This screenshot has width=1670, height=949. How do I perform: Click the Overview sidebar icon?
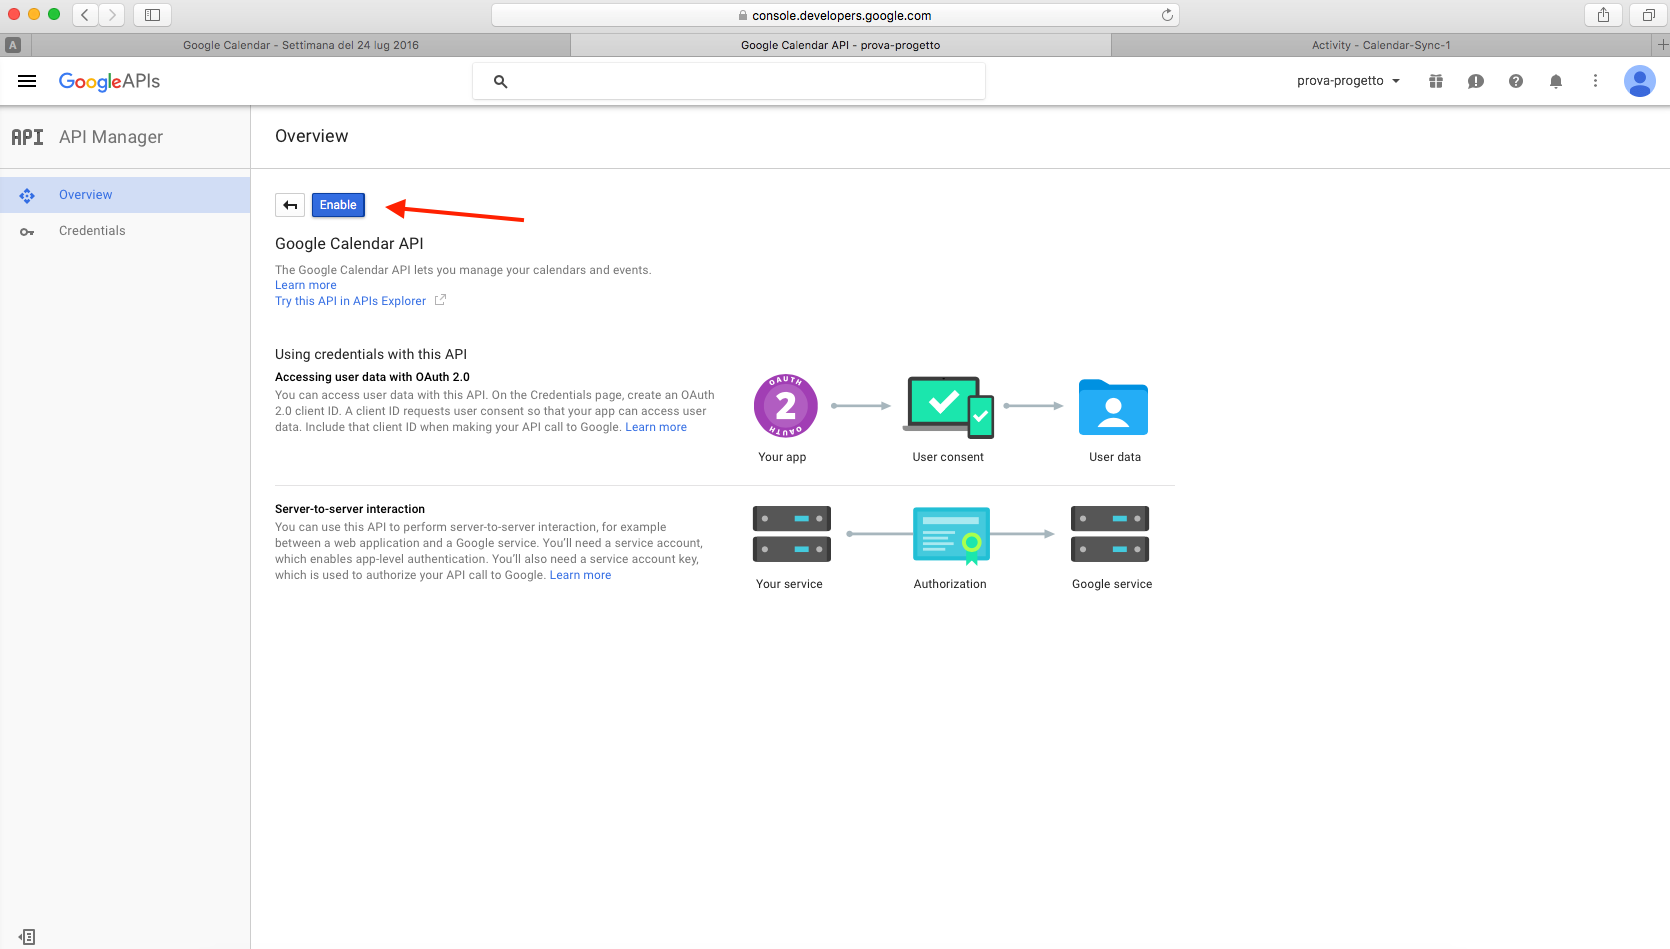27,196
